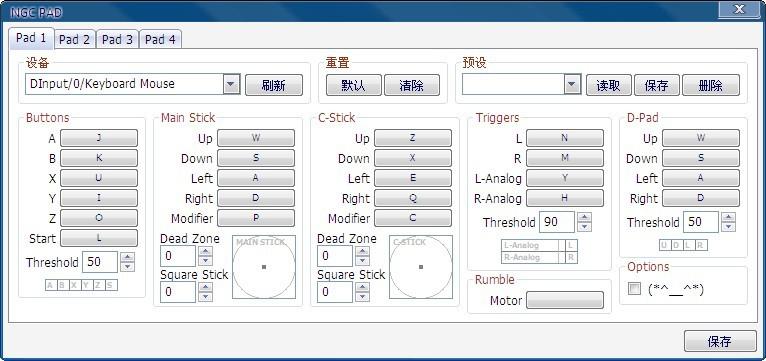Increase the Triggers Threshold value

[584, 217]
